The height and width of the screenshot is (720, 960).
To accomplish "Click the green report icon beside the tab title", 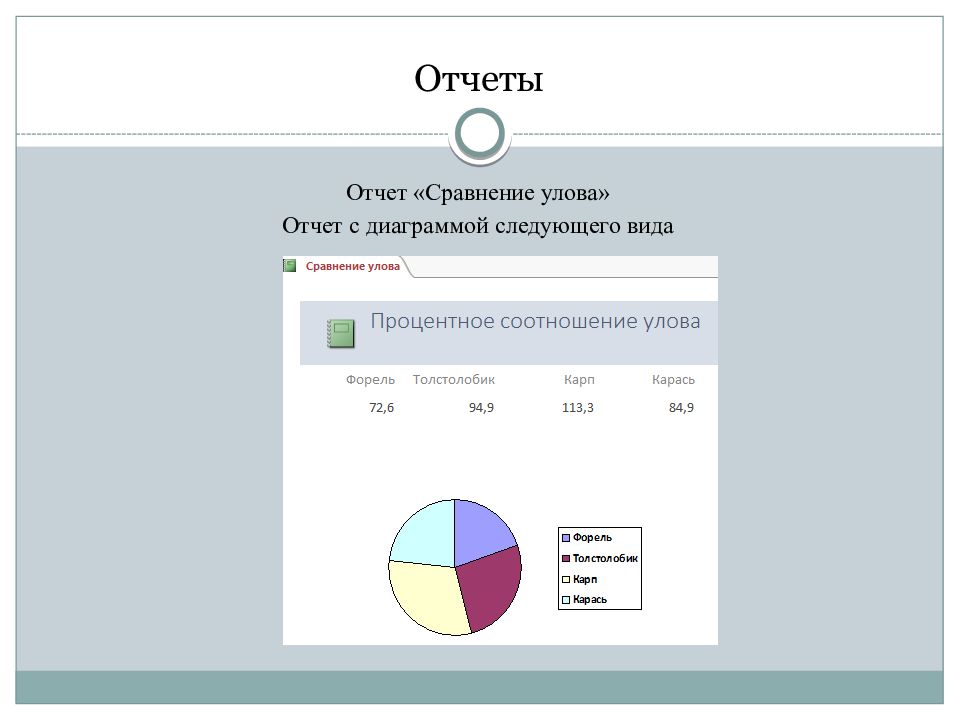I will point(290,266).
